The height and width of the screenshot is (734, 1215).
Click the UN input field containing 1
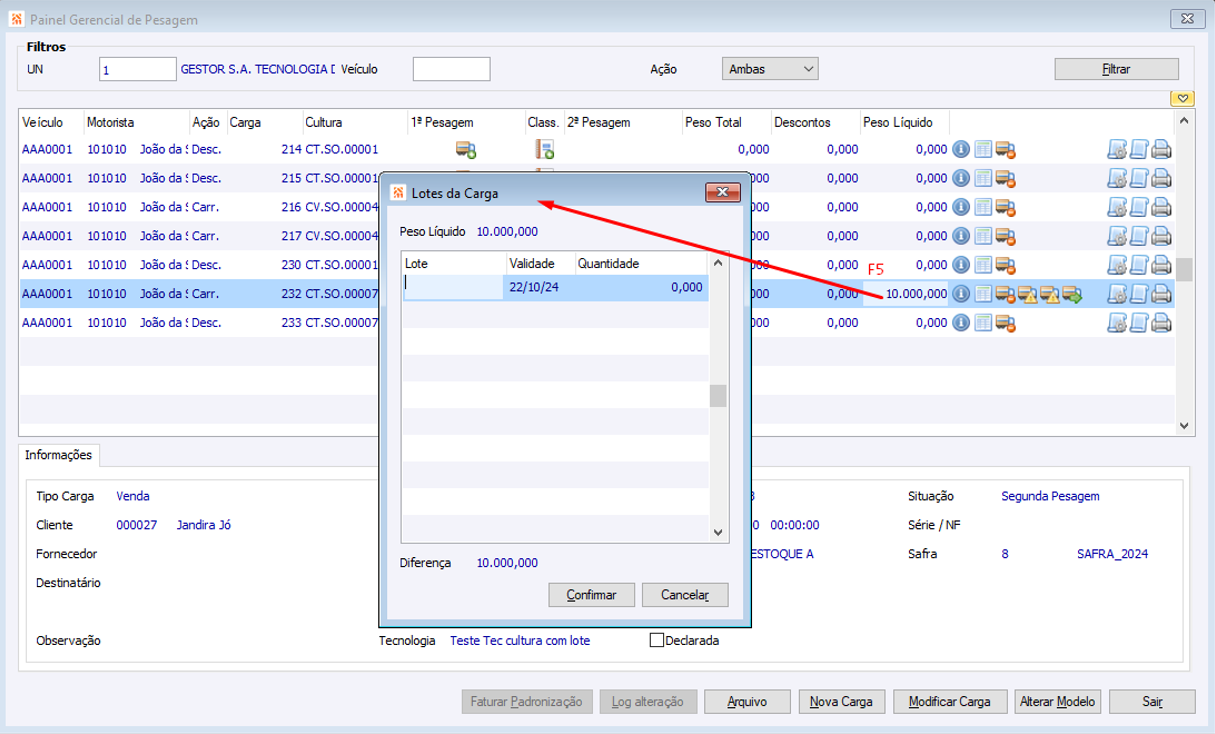(138, 69)
